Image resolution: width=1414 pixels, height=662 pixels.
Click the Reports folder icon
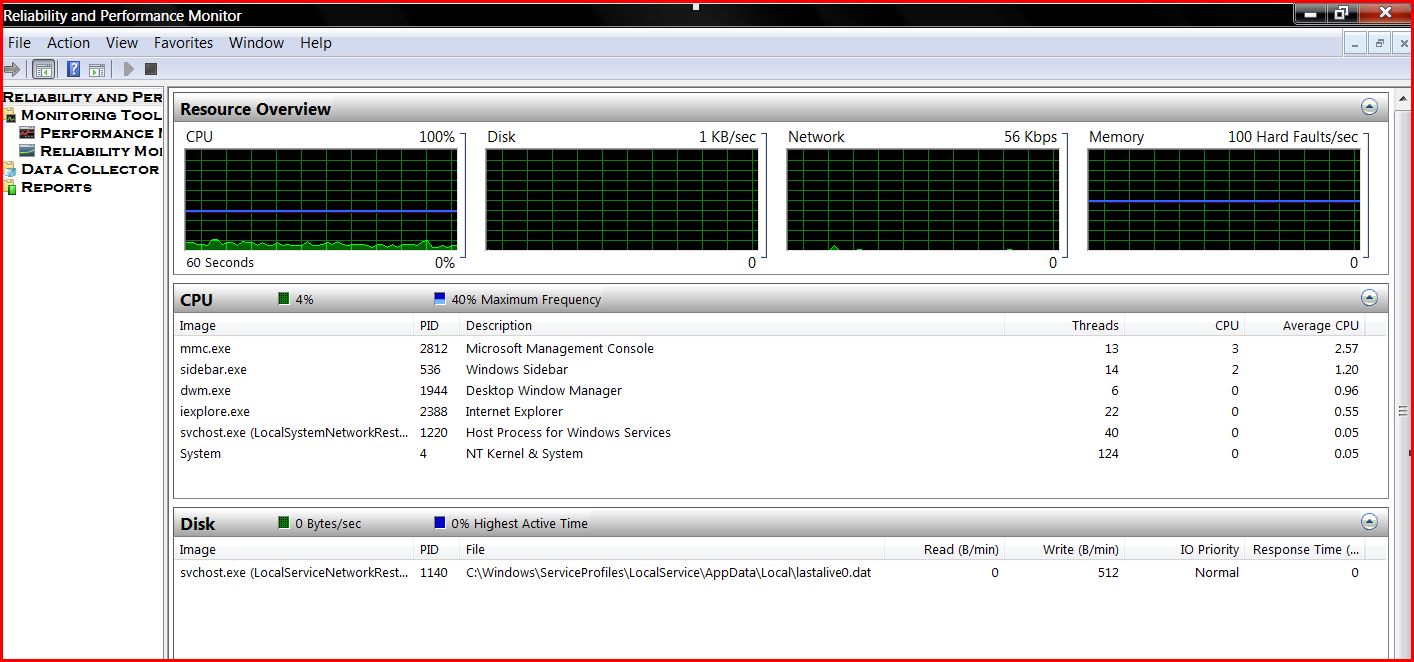click(10, 187)
